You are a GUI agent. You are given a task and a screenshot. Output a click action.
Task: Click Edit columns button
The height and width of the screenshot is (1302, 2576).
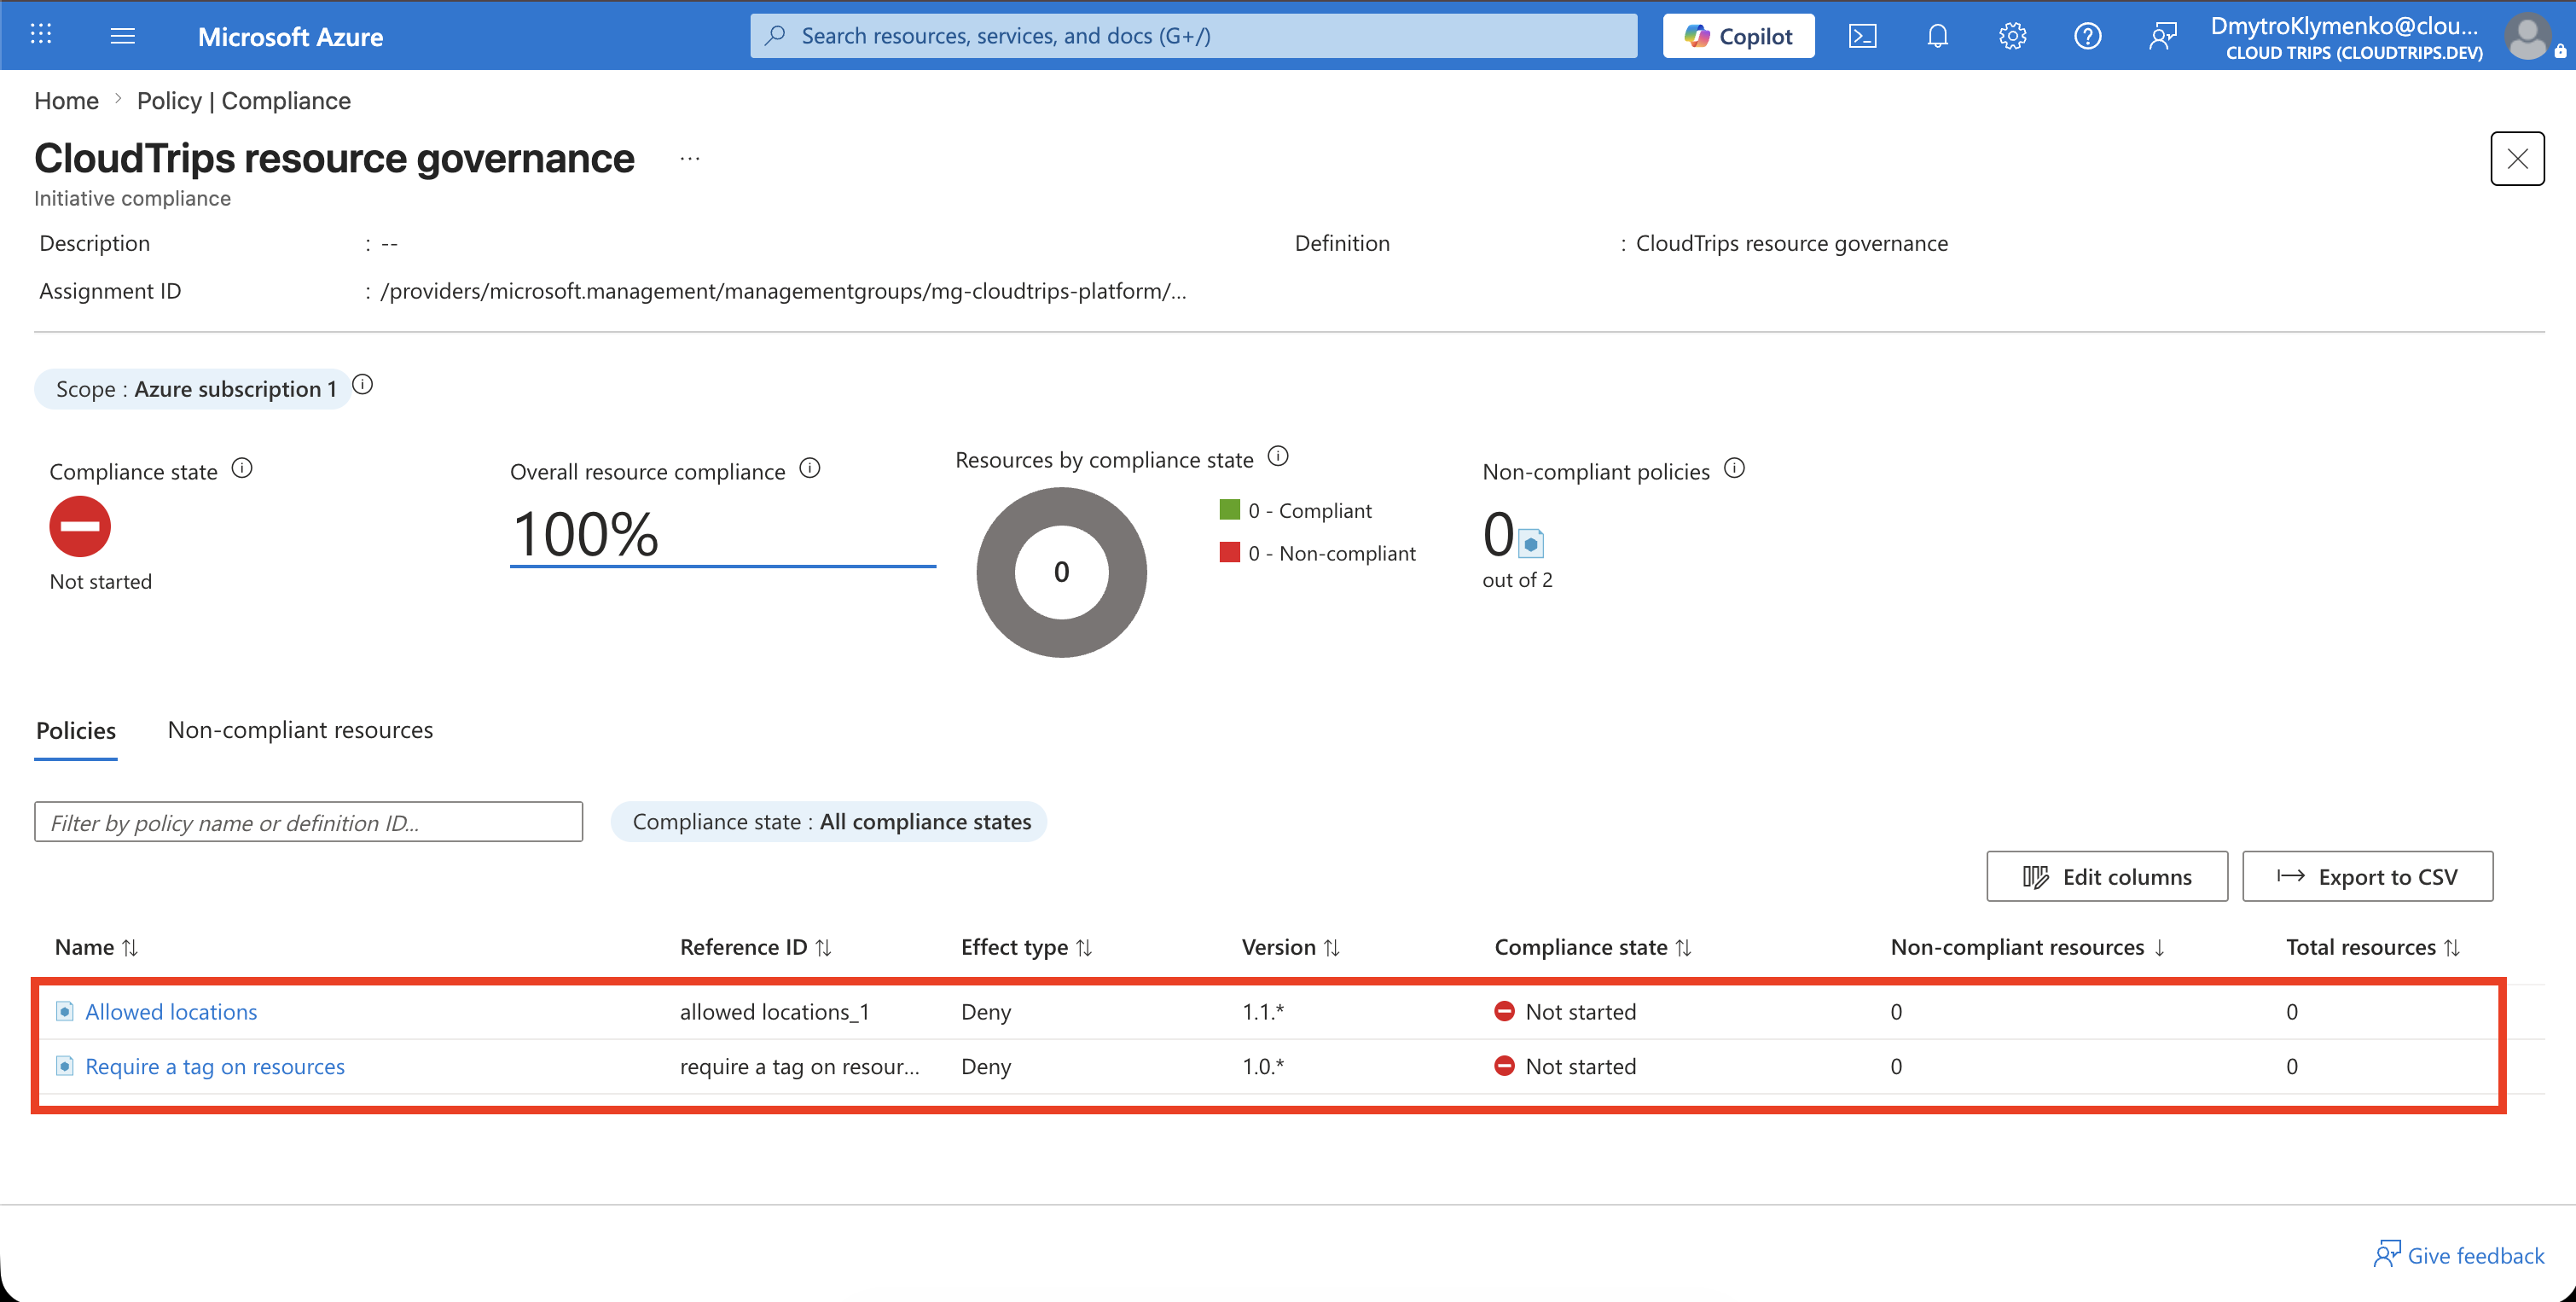2107,877
